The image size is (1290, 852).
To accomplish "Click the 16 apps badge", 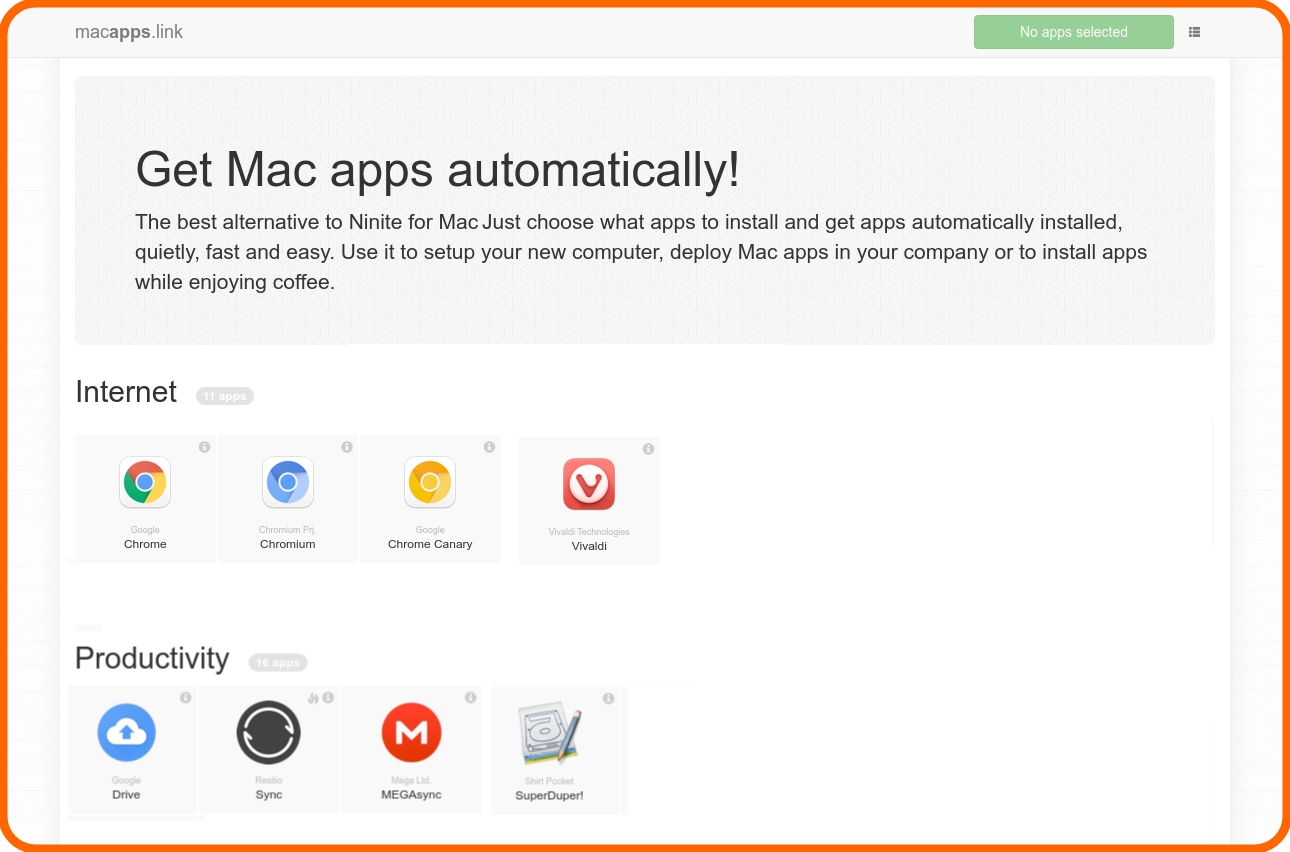I will pos(278,662).
